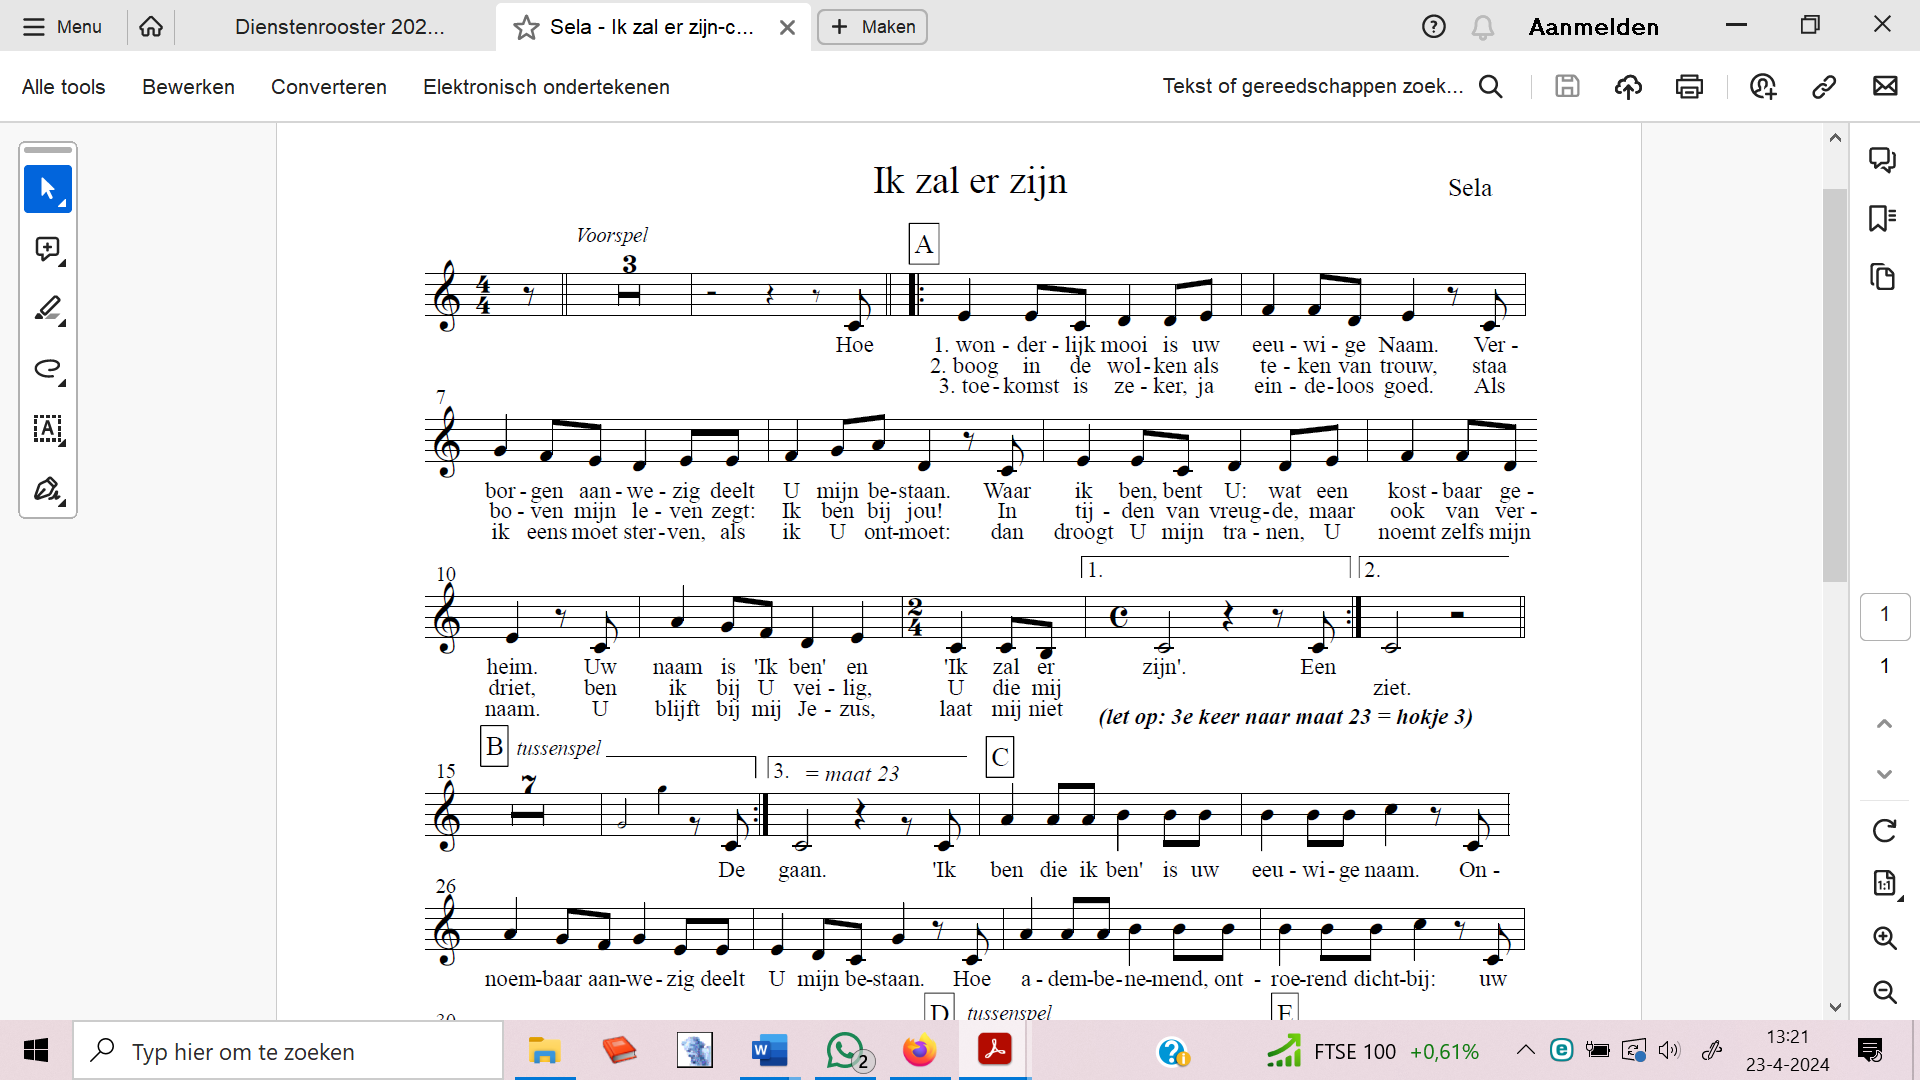Click the composer name Sela

1470,188
